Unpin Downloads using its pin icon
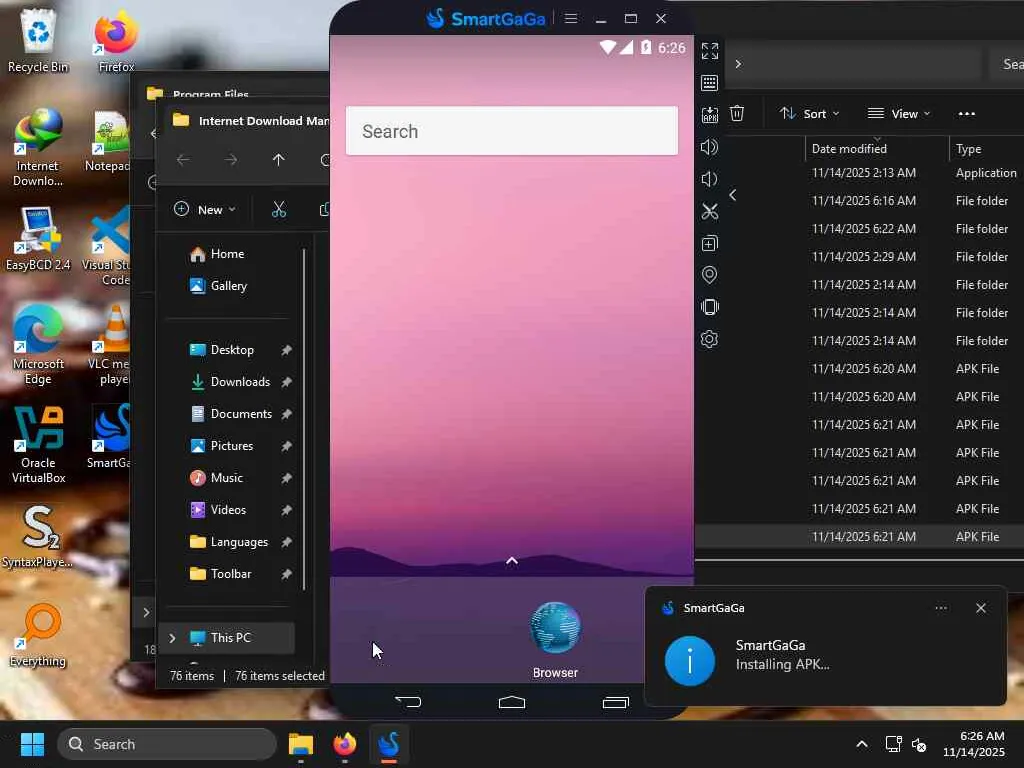1024x768 pixels. pyautogui.click(x=286, y=382)
